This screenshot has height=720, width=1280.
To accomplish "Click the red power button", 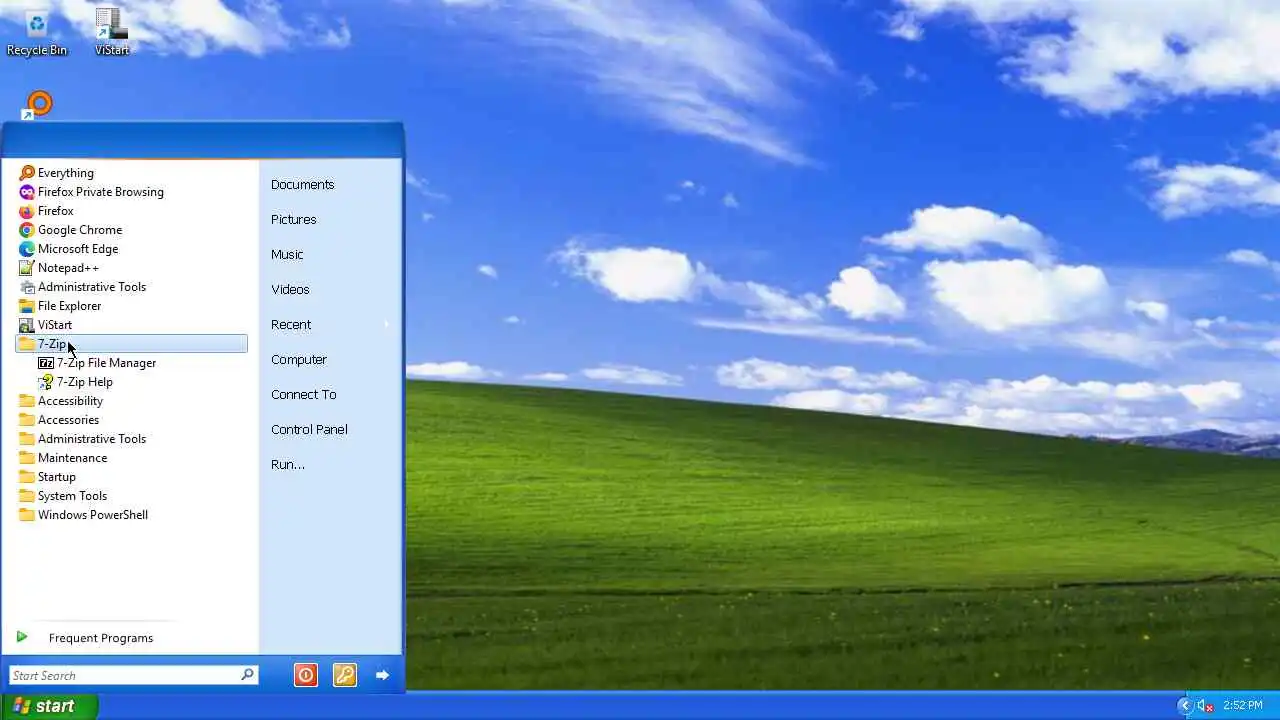I will click(x=305, y=675).
